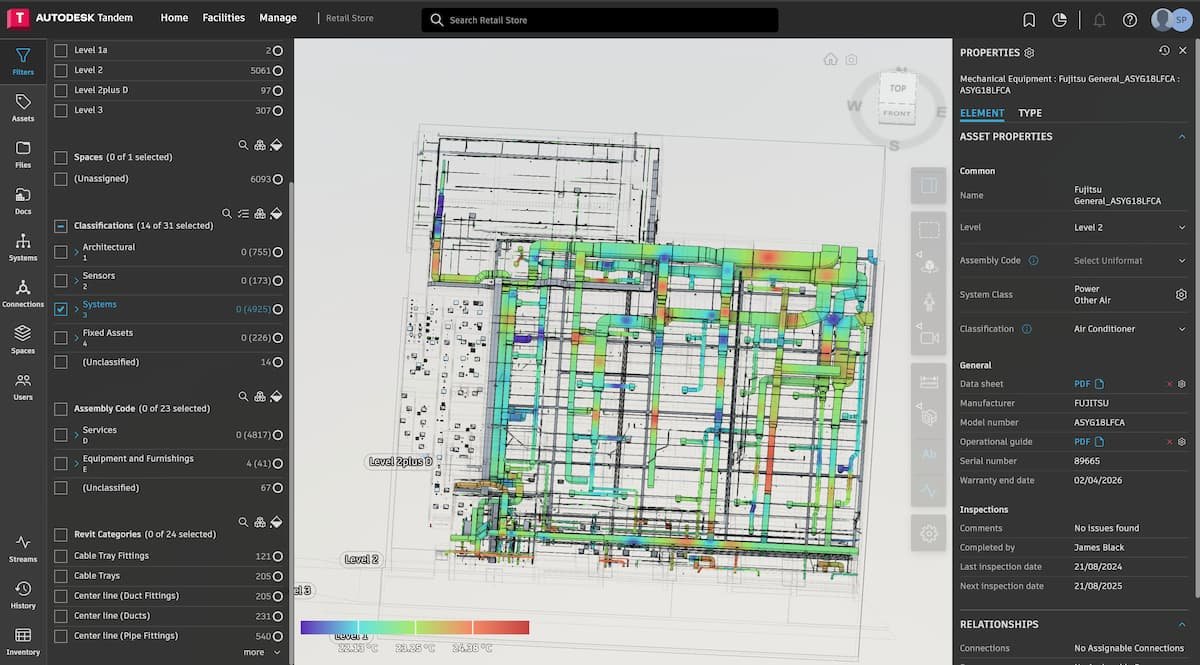This screenshot has width=1200, height=665.
Task: Click the camera screenshot icon in viewer
Action: coord(851,59)
